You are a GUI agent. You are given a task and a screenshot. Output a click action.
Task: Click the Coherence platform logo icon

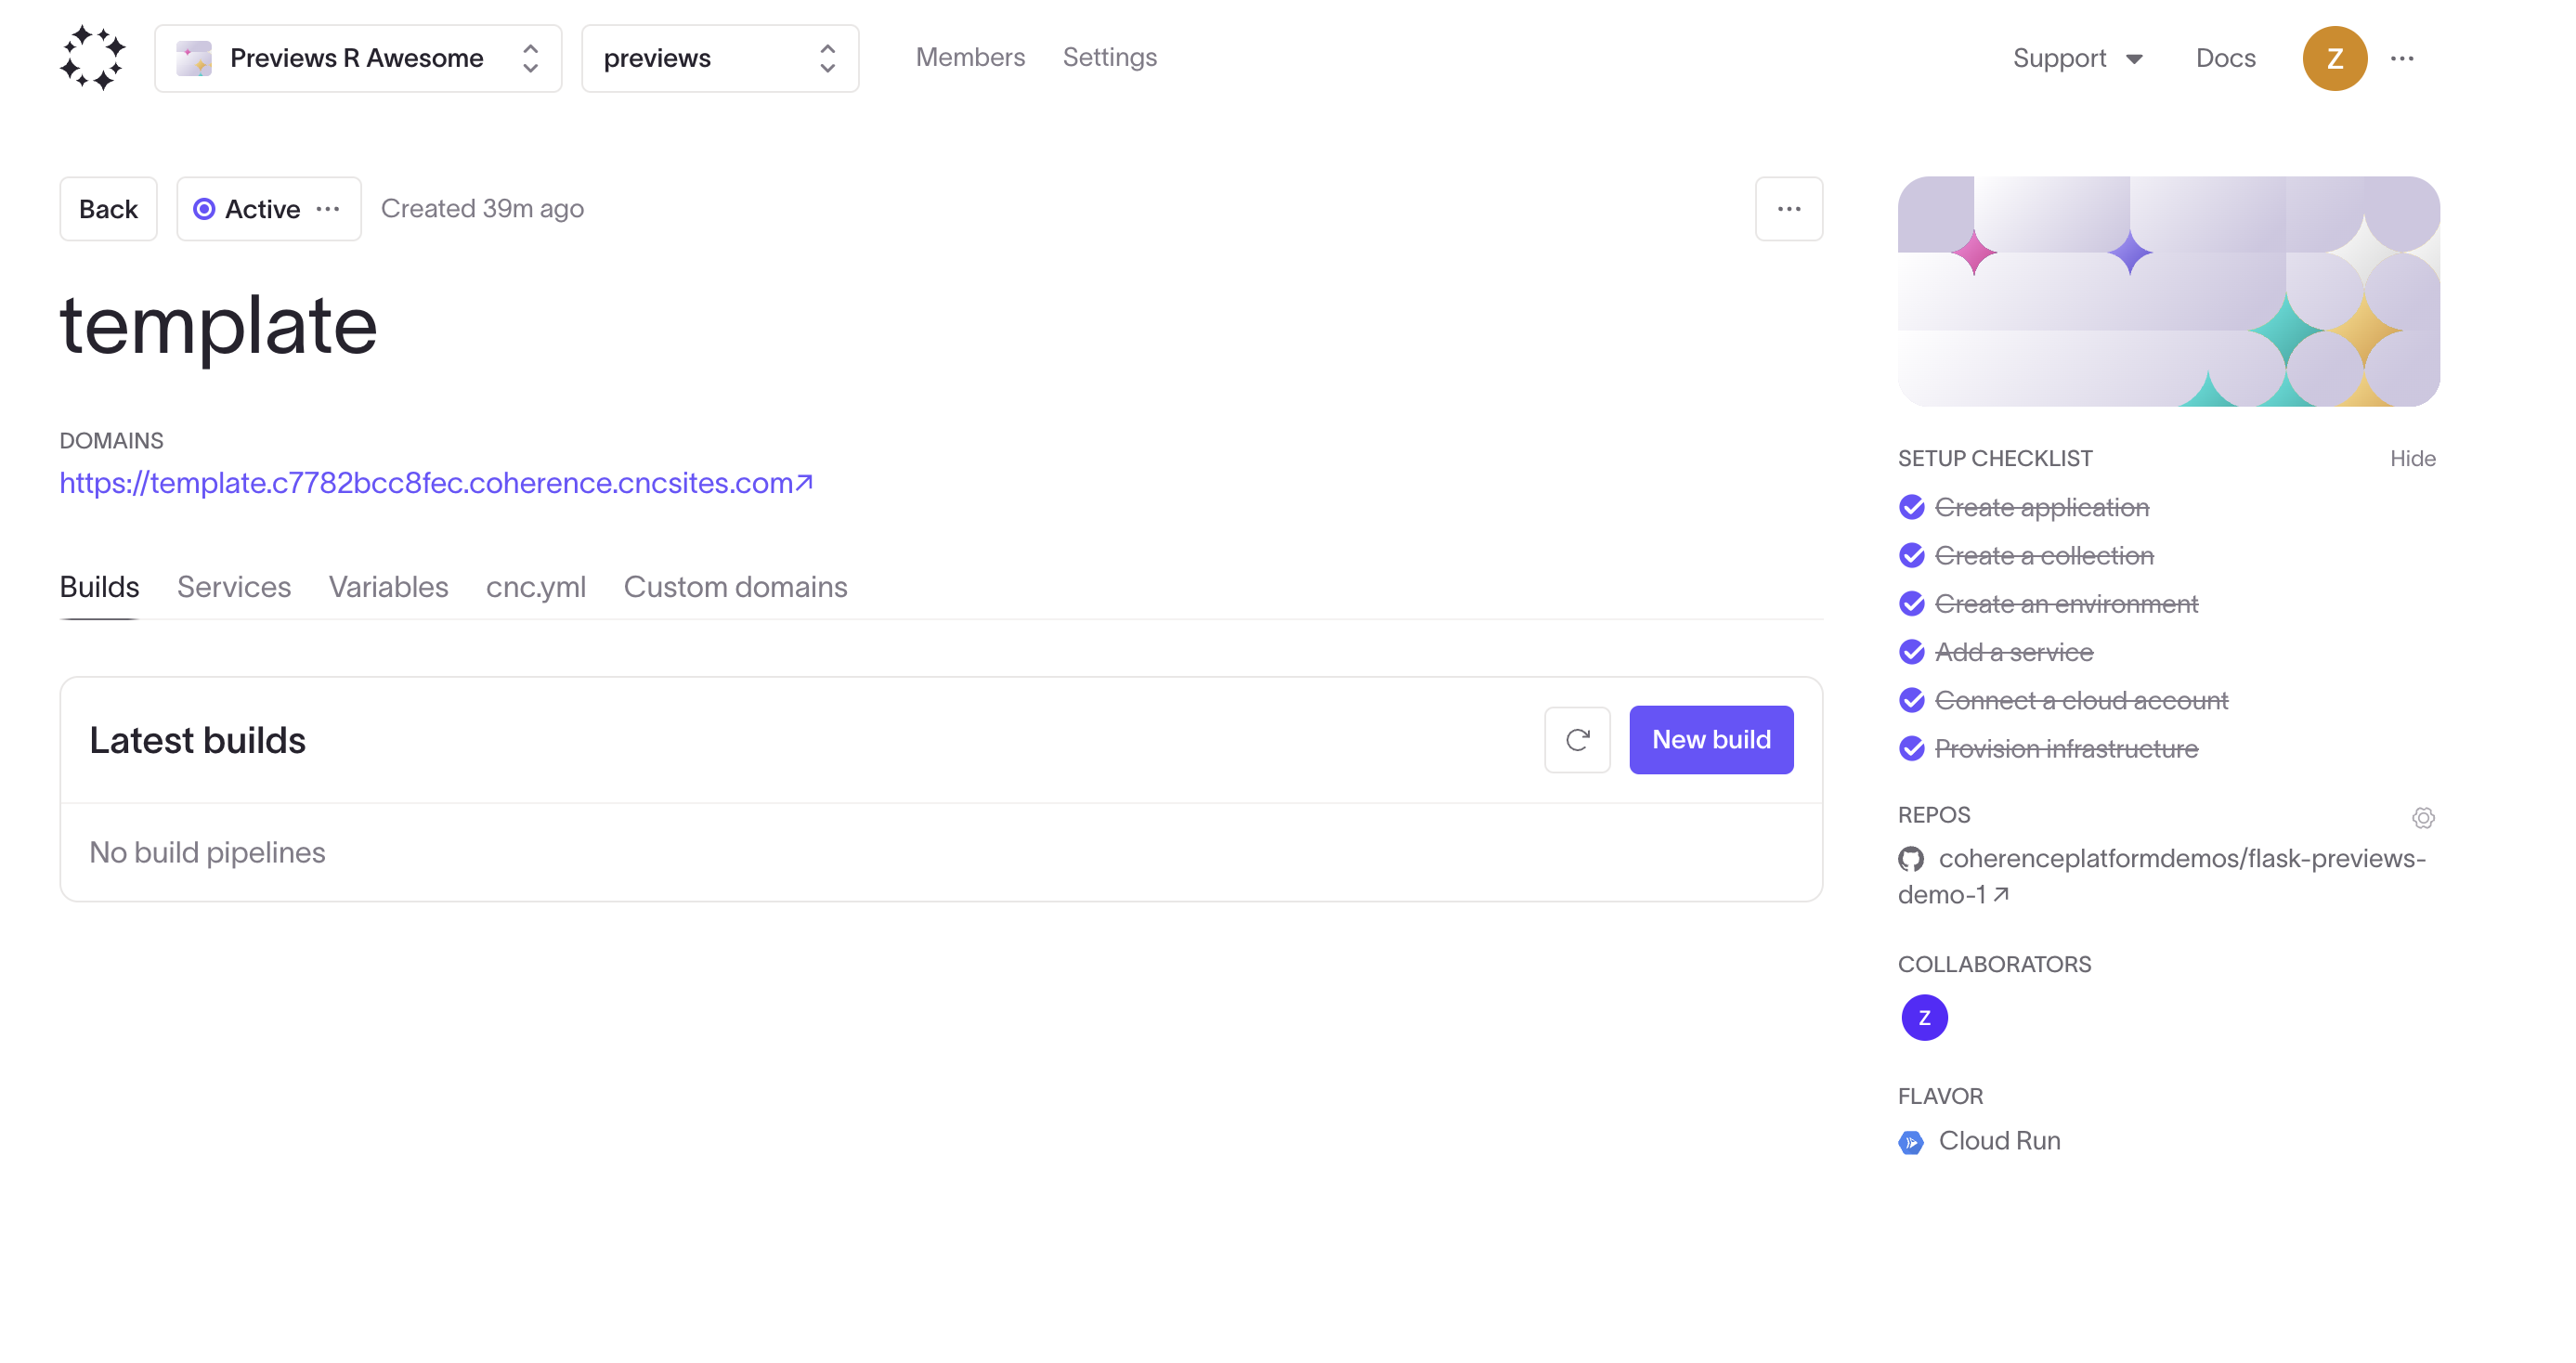point(90,58)
